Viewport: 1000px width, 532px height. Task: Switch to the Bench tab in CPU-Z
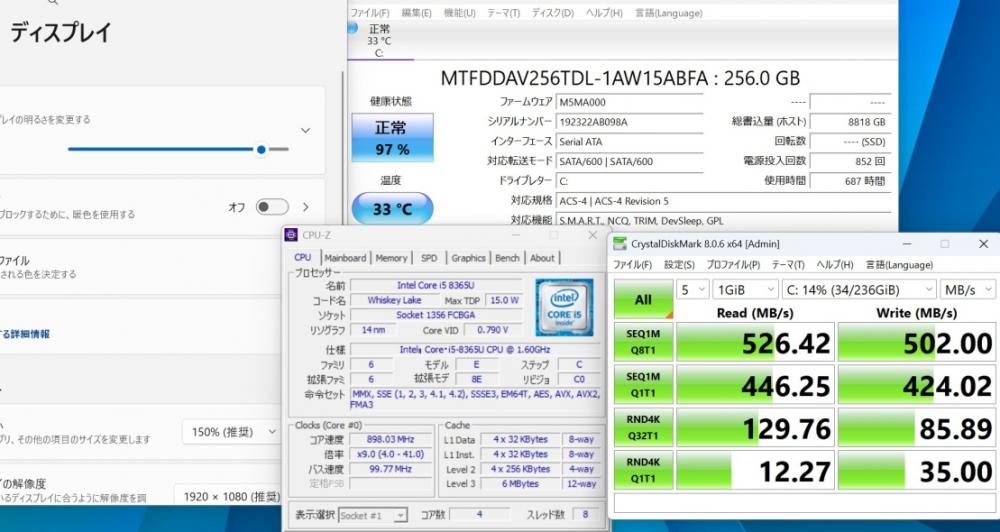507,258
